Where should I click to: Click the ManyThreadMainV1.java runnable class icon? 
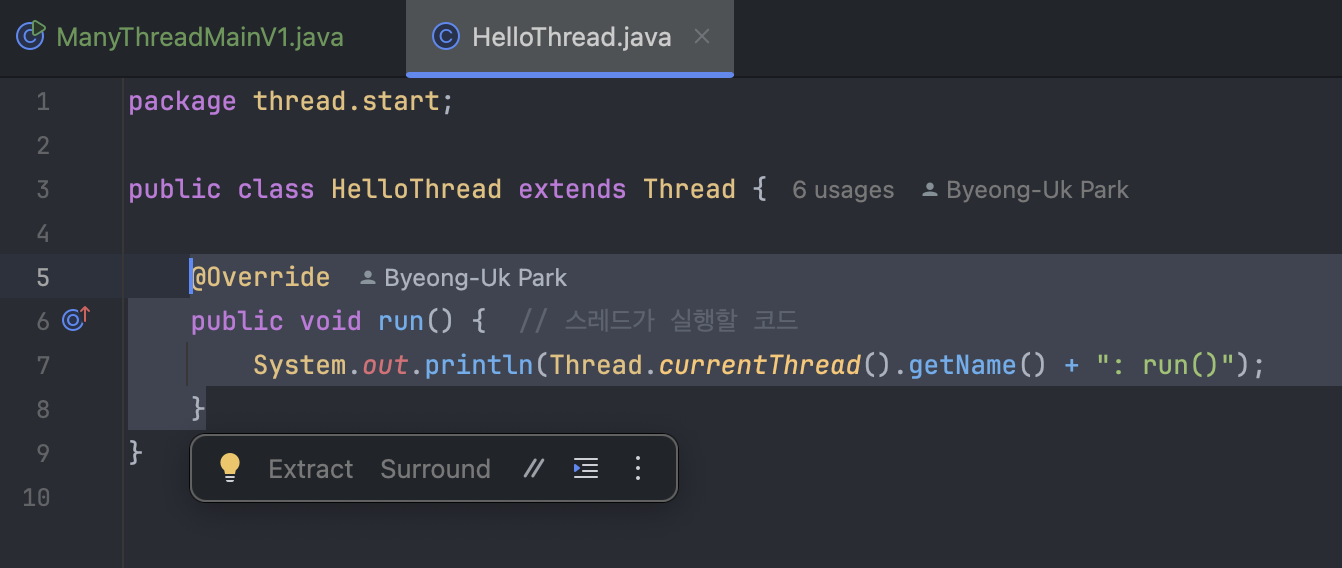32,36
